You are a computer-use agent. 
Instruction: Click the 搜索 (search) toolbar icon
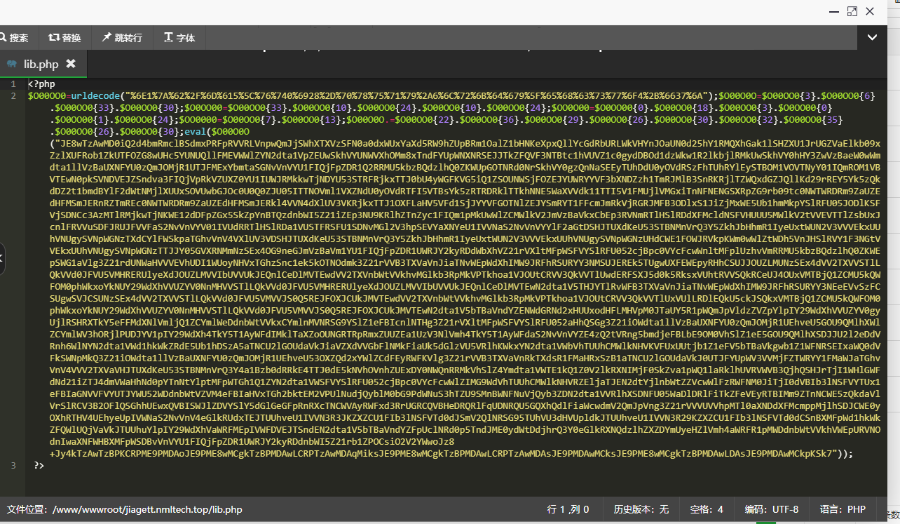[14, 38]
